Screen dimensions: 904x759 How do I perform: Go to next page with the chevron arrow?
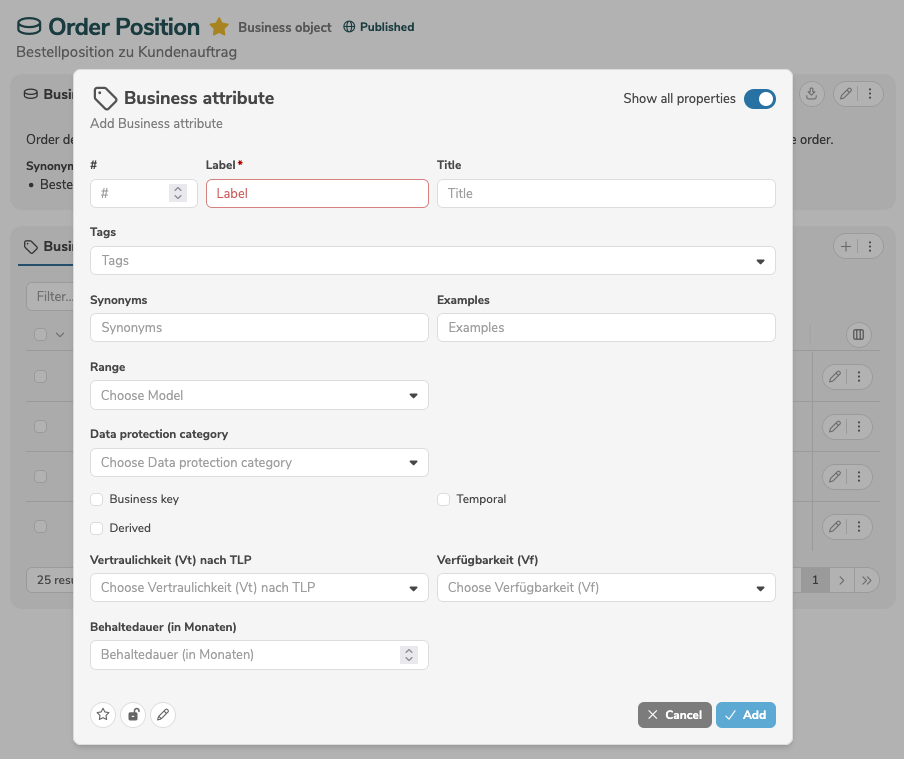[x=842, y=580]
